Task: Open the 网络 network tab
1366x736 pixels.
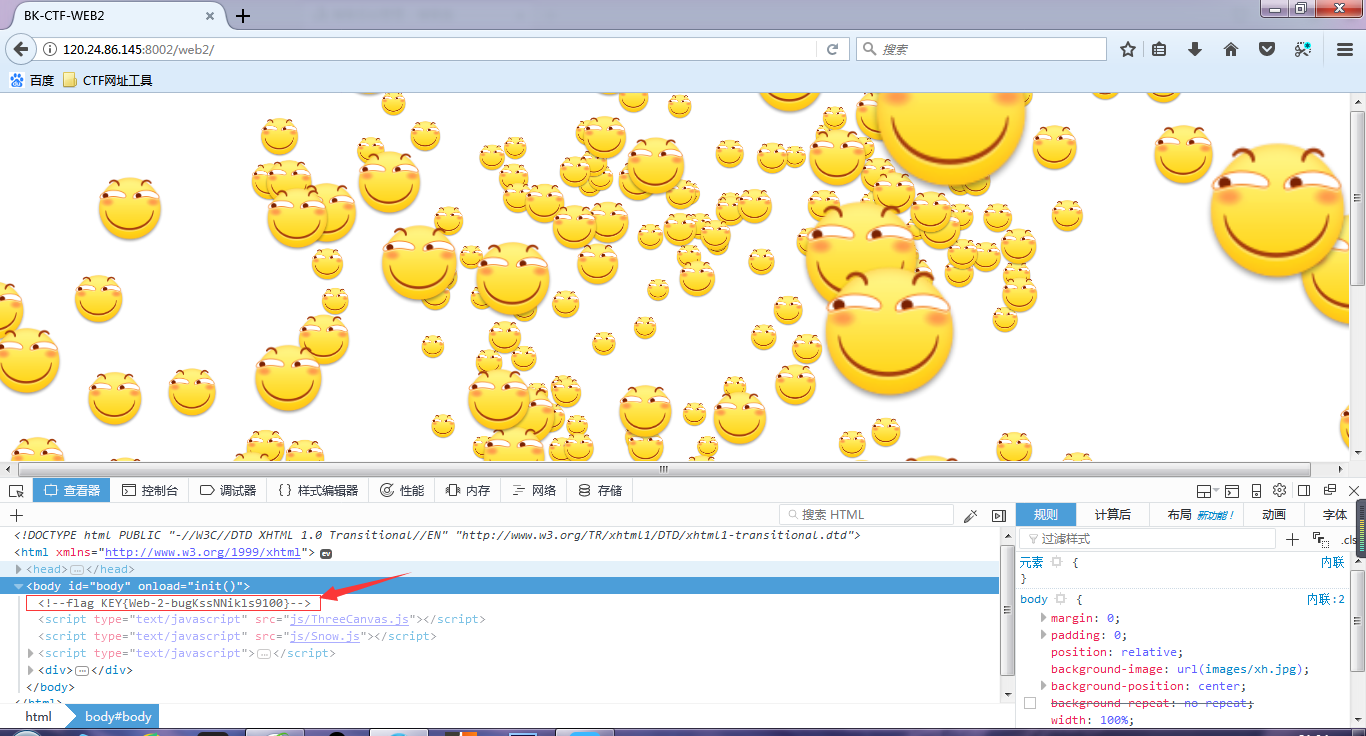Action: [534, 490]
